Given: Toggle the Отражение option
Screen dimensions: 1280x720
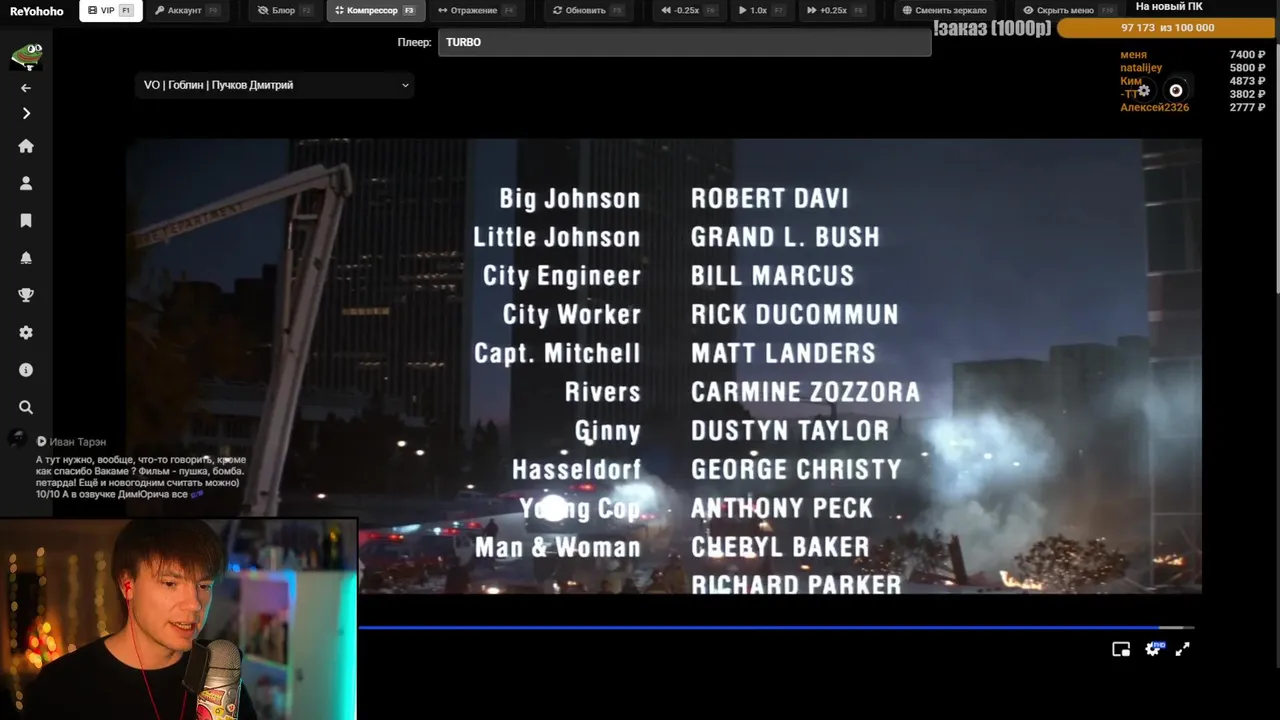Looking at the screenshot, I should (x=477, y=10).
